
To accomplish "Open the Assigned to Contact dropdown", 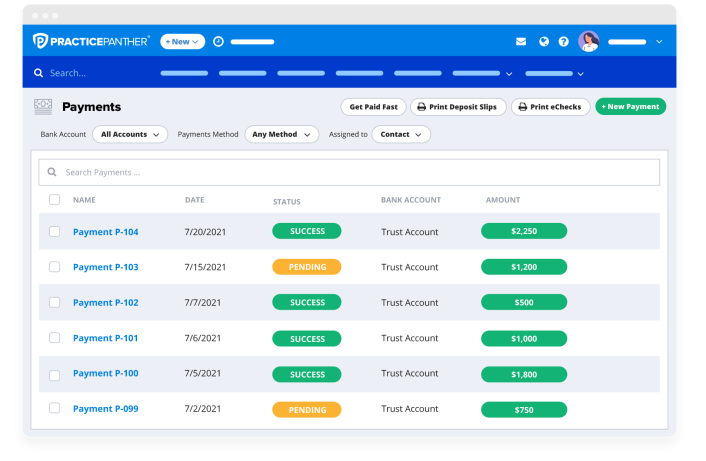I will coord(401,134).
